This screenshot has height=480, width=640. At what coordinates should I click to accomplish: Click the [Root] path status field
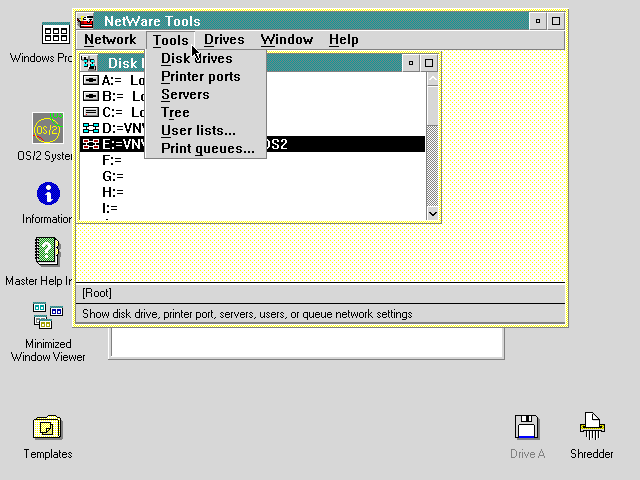(x=320, y=293)
